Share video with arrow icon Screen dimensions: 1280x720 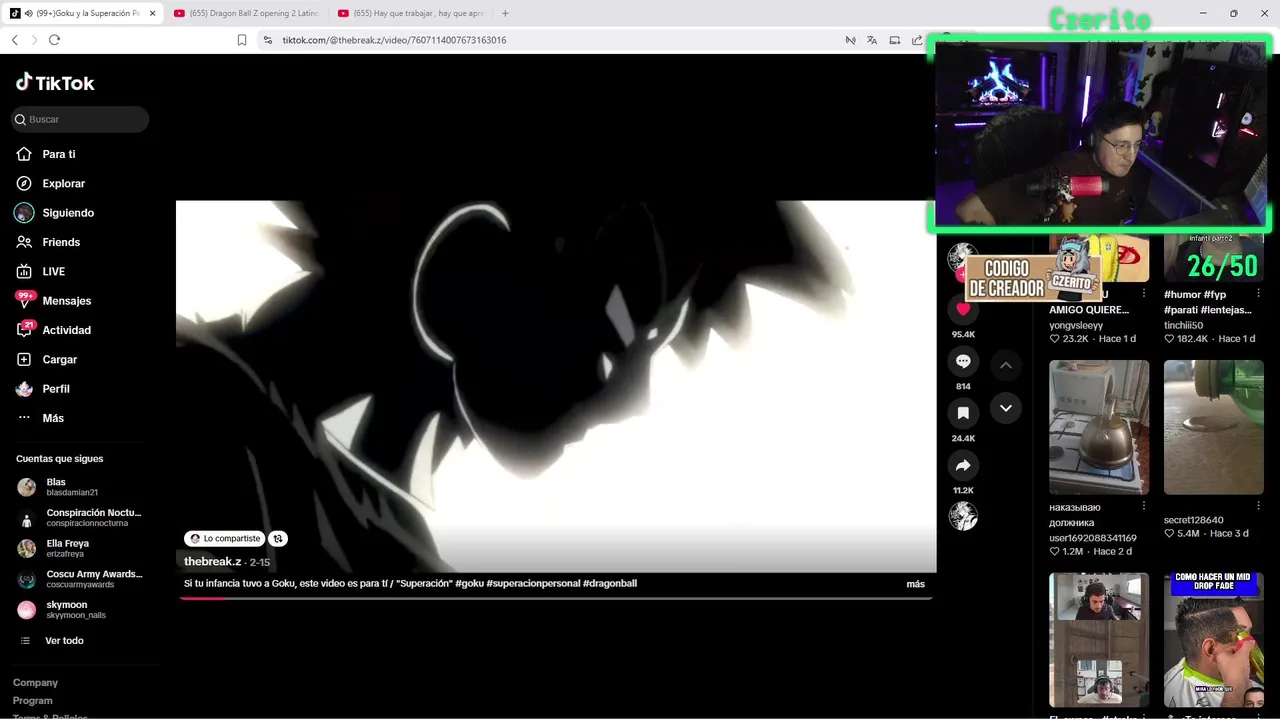click(x=963, y=465)
